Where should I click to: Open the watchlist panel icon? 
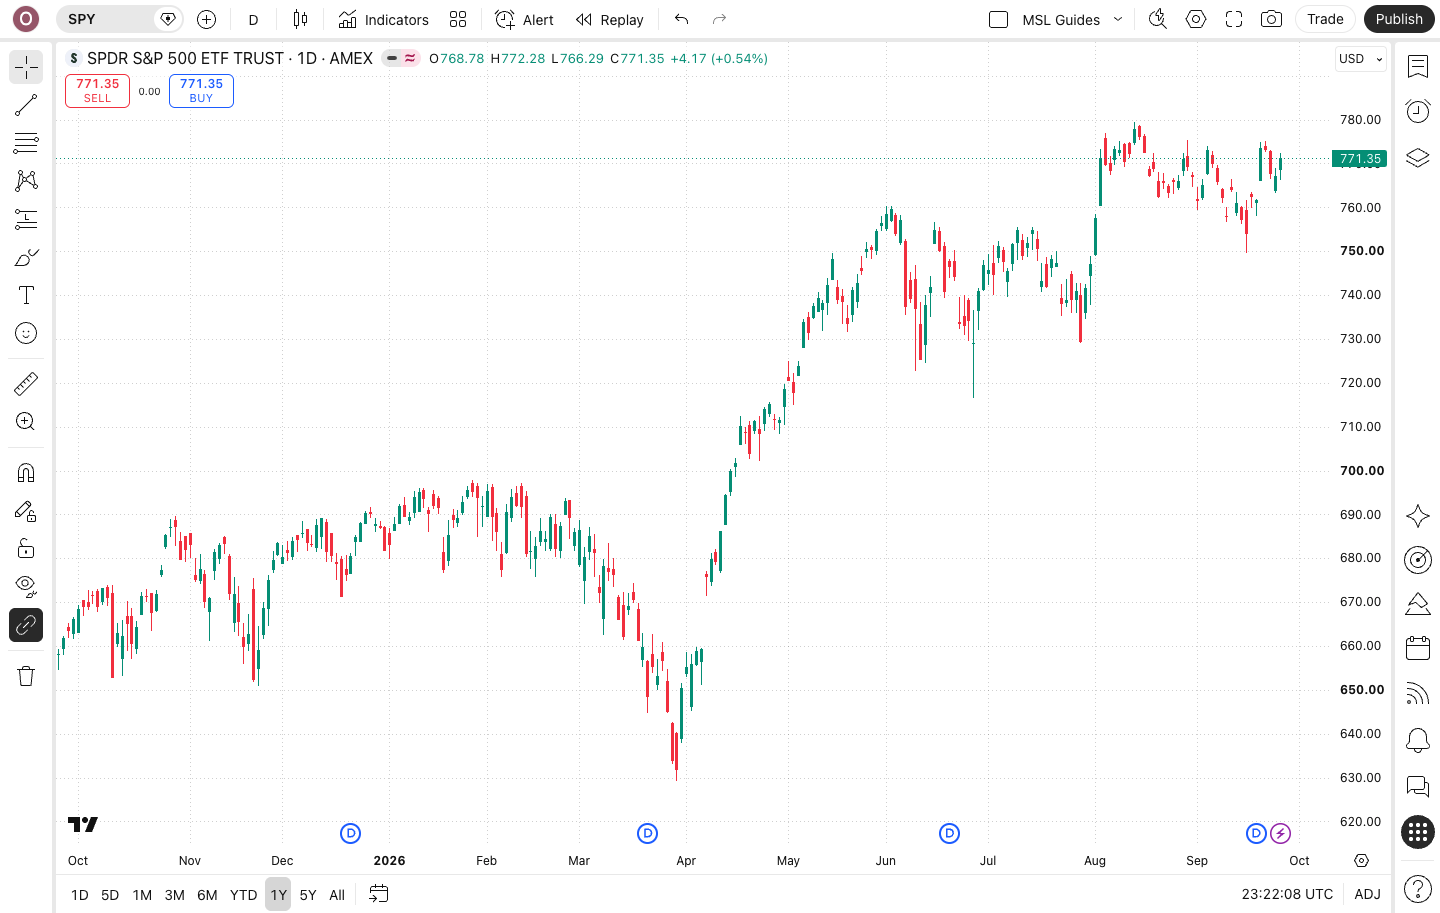point(1418,67)
